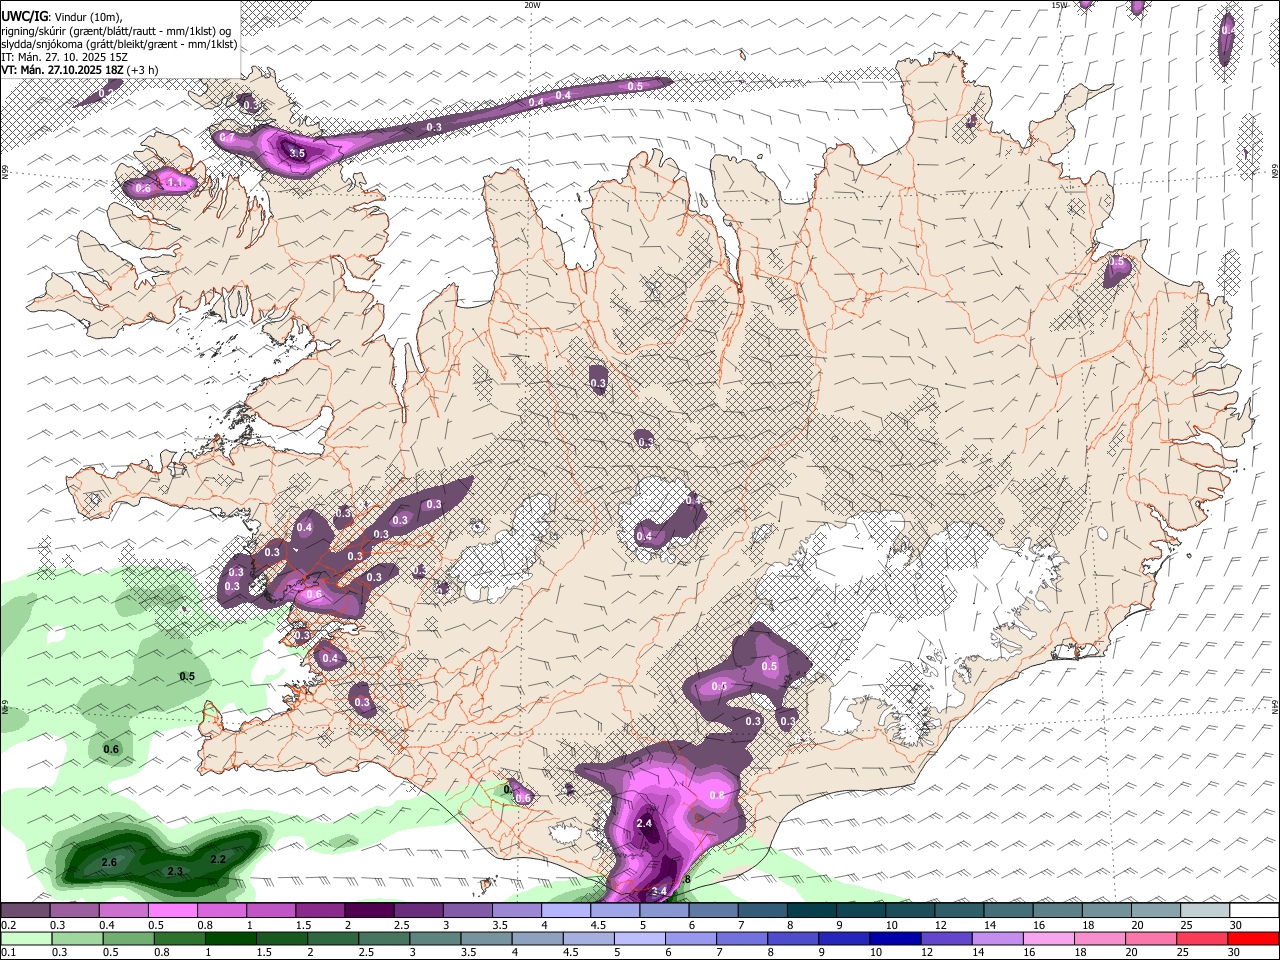Select the '15W' longitude label
Viewport: 1280px width, 960px height.
click(x=1059, y=5)
